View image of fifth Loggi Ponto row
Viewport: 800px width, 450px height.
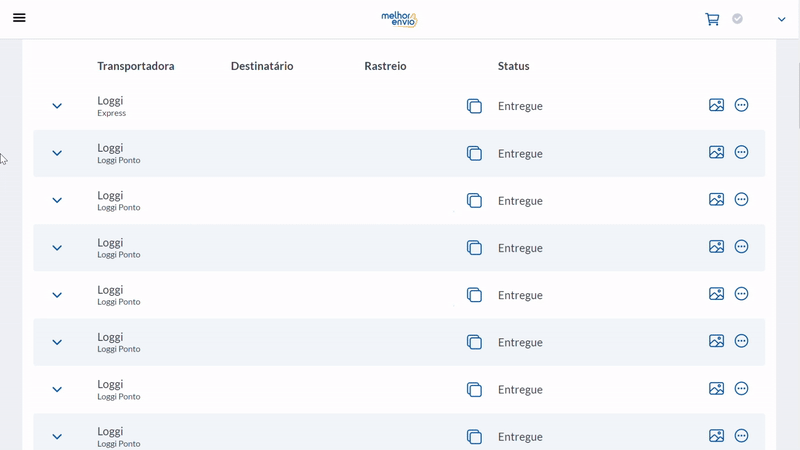pyautogui.click(x=716, y=341)
